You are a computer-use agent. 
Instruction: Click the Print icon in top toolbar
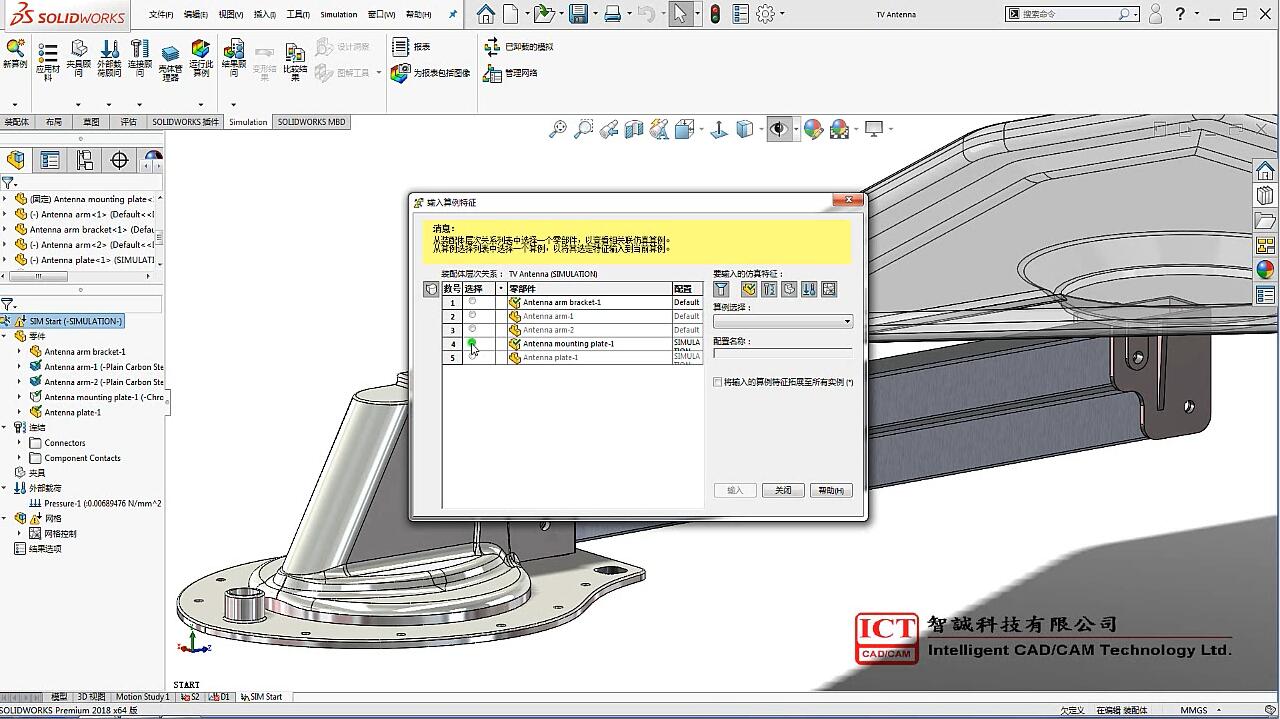coord(613,14)
